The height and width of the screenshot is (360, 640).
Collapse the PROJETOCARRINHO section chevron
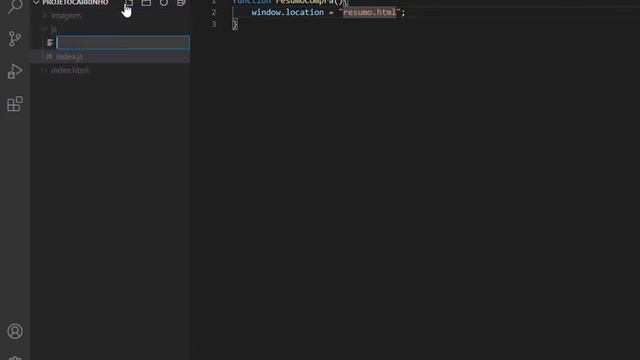[x=36, y=2]
